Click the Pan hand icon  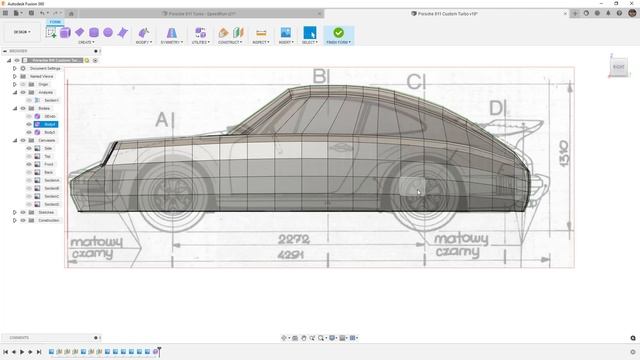[304, 338]
